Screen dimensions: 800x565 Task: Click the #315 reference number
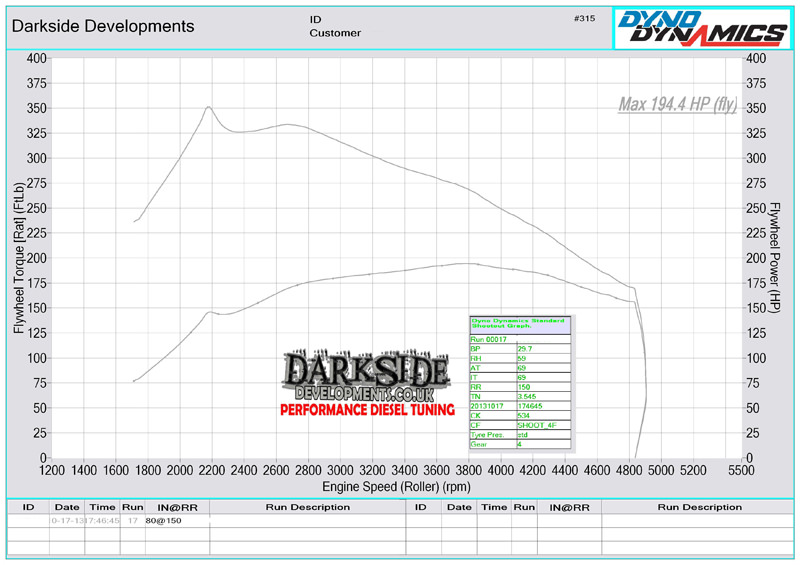coord(584,18)
